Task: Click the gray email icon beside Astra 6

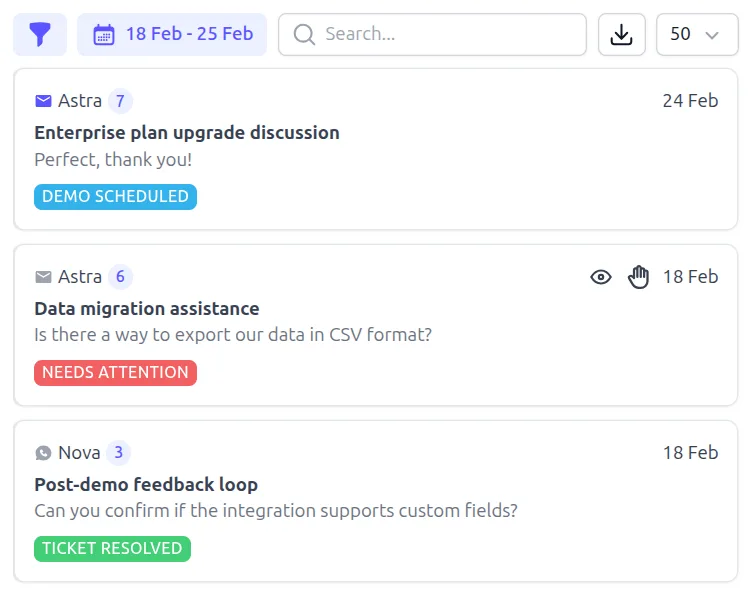Action: (x=43, y=277)
